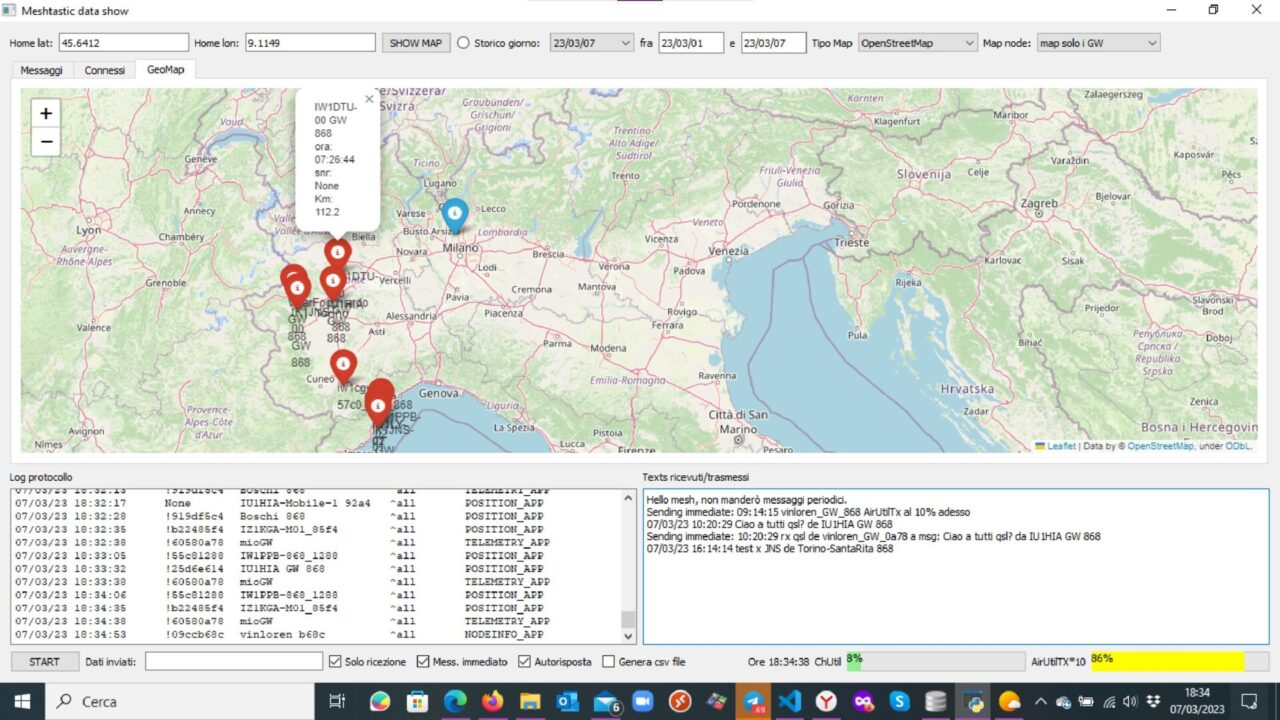This screenshot has width=1280, height=720.
Task: Zoom out the map with minus button
Action: [x=46, y=142]
